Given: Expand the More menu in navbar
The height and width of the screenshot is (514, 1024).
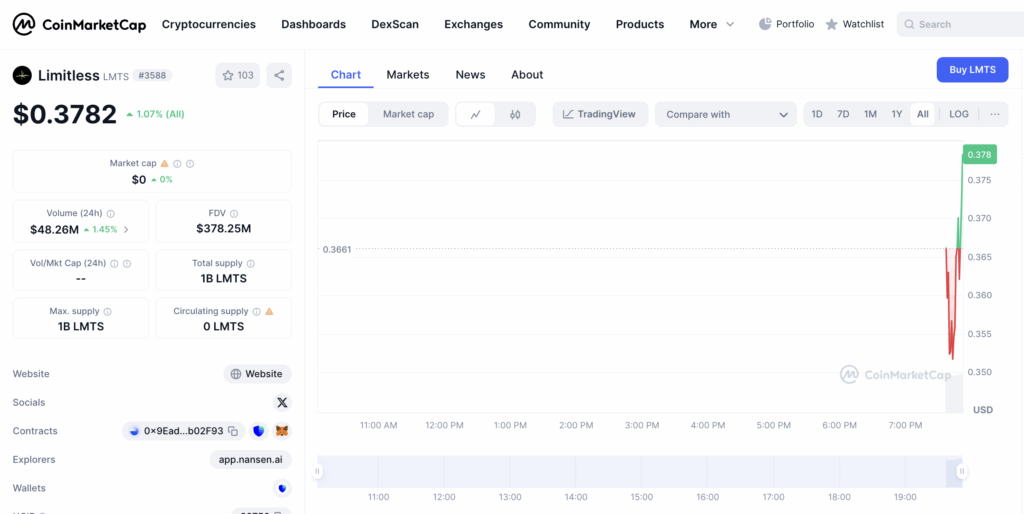Looking at the screenshot, I should (712, 24).
